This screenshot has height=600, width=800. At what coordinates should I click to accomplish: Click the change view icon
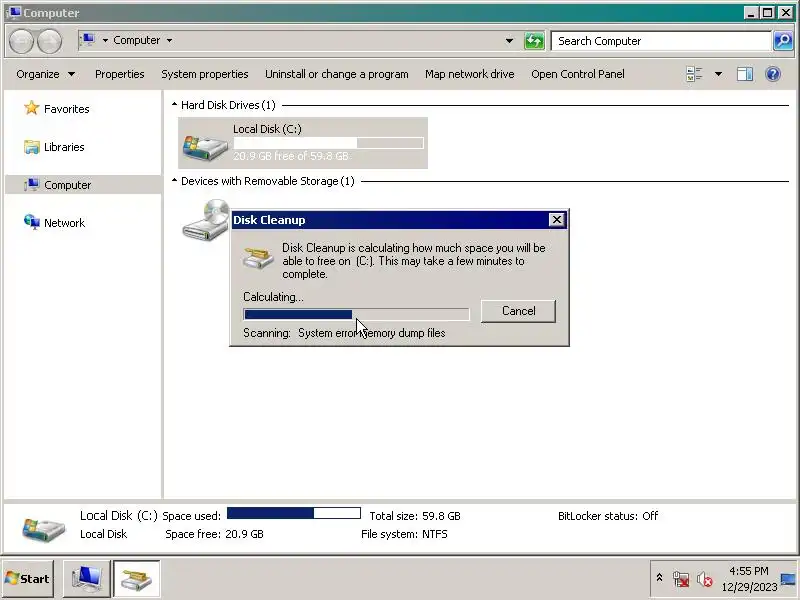point(694,74)
